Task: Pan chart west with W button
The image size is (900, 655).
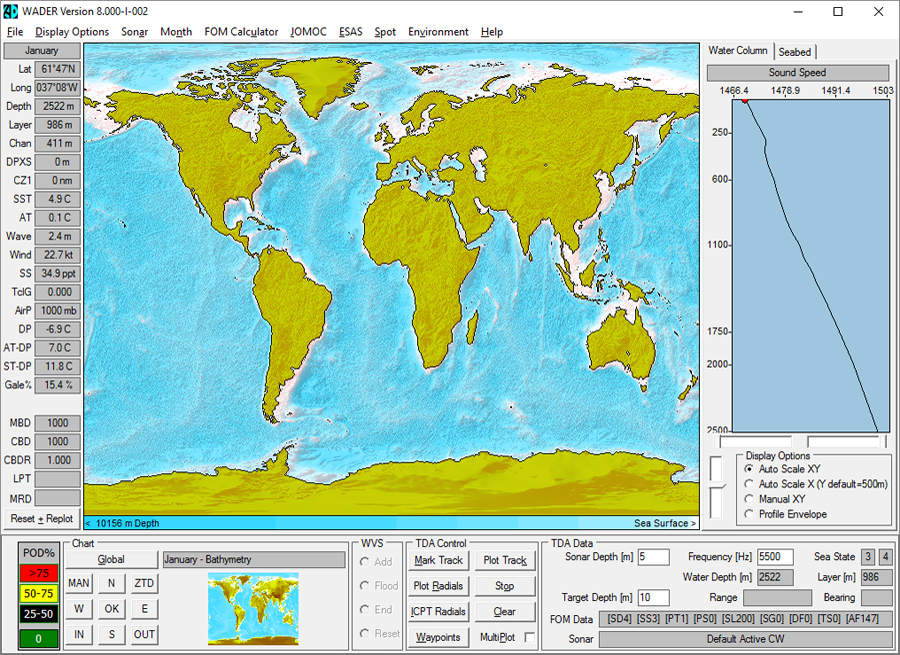Action: click(x=79, y=609)
